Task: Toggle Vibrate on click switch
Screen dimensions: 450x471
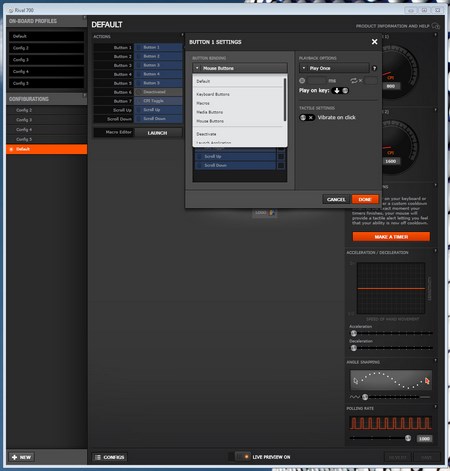Action: click(x=307, y=117)
